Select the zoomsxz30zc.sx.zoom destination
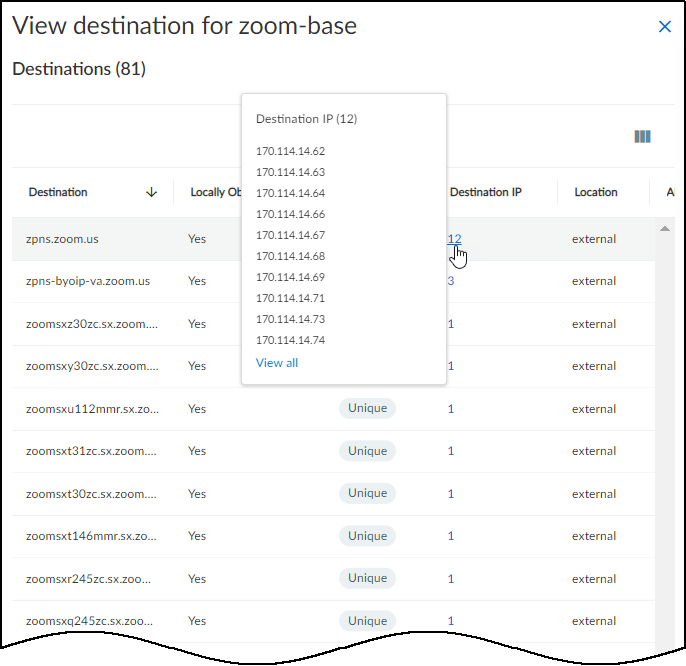 [x=92, y=324]
